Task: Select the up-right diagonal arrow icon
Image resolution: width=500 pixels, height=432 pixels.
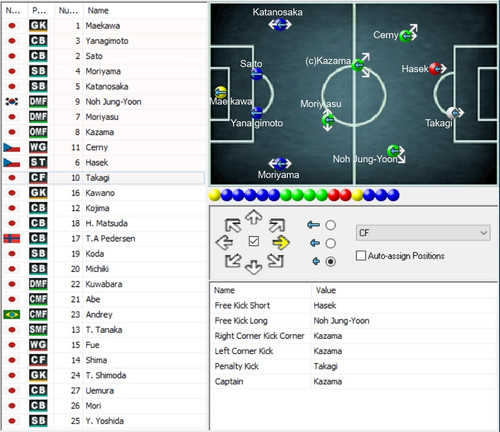Action: [277, 225]
